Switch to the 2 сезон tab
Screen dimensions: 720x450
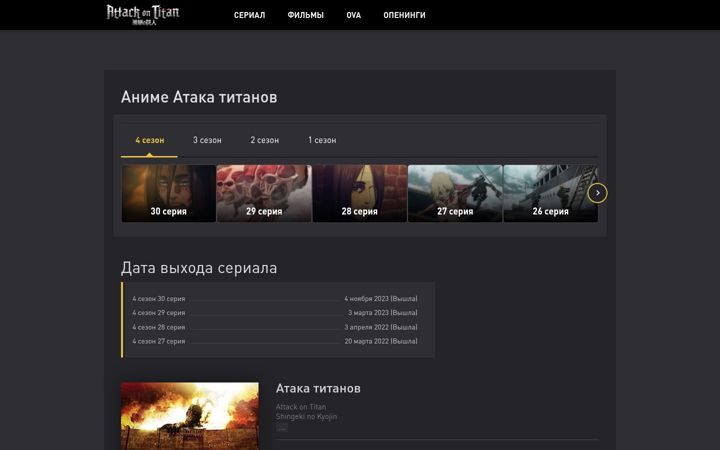tap(264, 140)
